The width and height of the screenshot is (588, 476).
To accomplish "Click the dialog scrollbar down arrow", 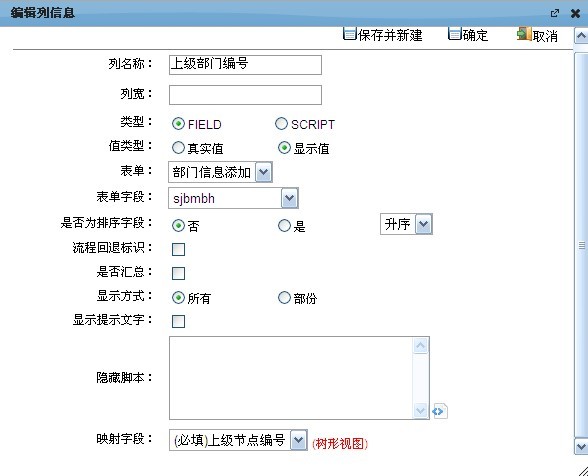I will click(581, 447).
